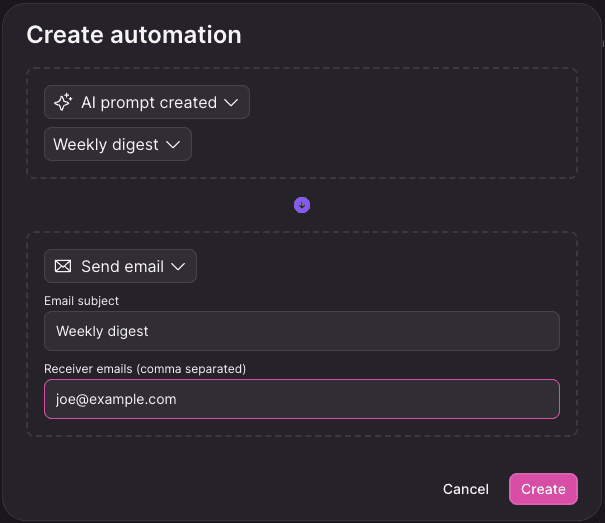Expand the chevron next to AI prompt created

pyautogui.click(x=231, y=103)
